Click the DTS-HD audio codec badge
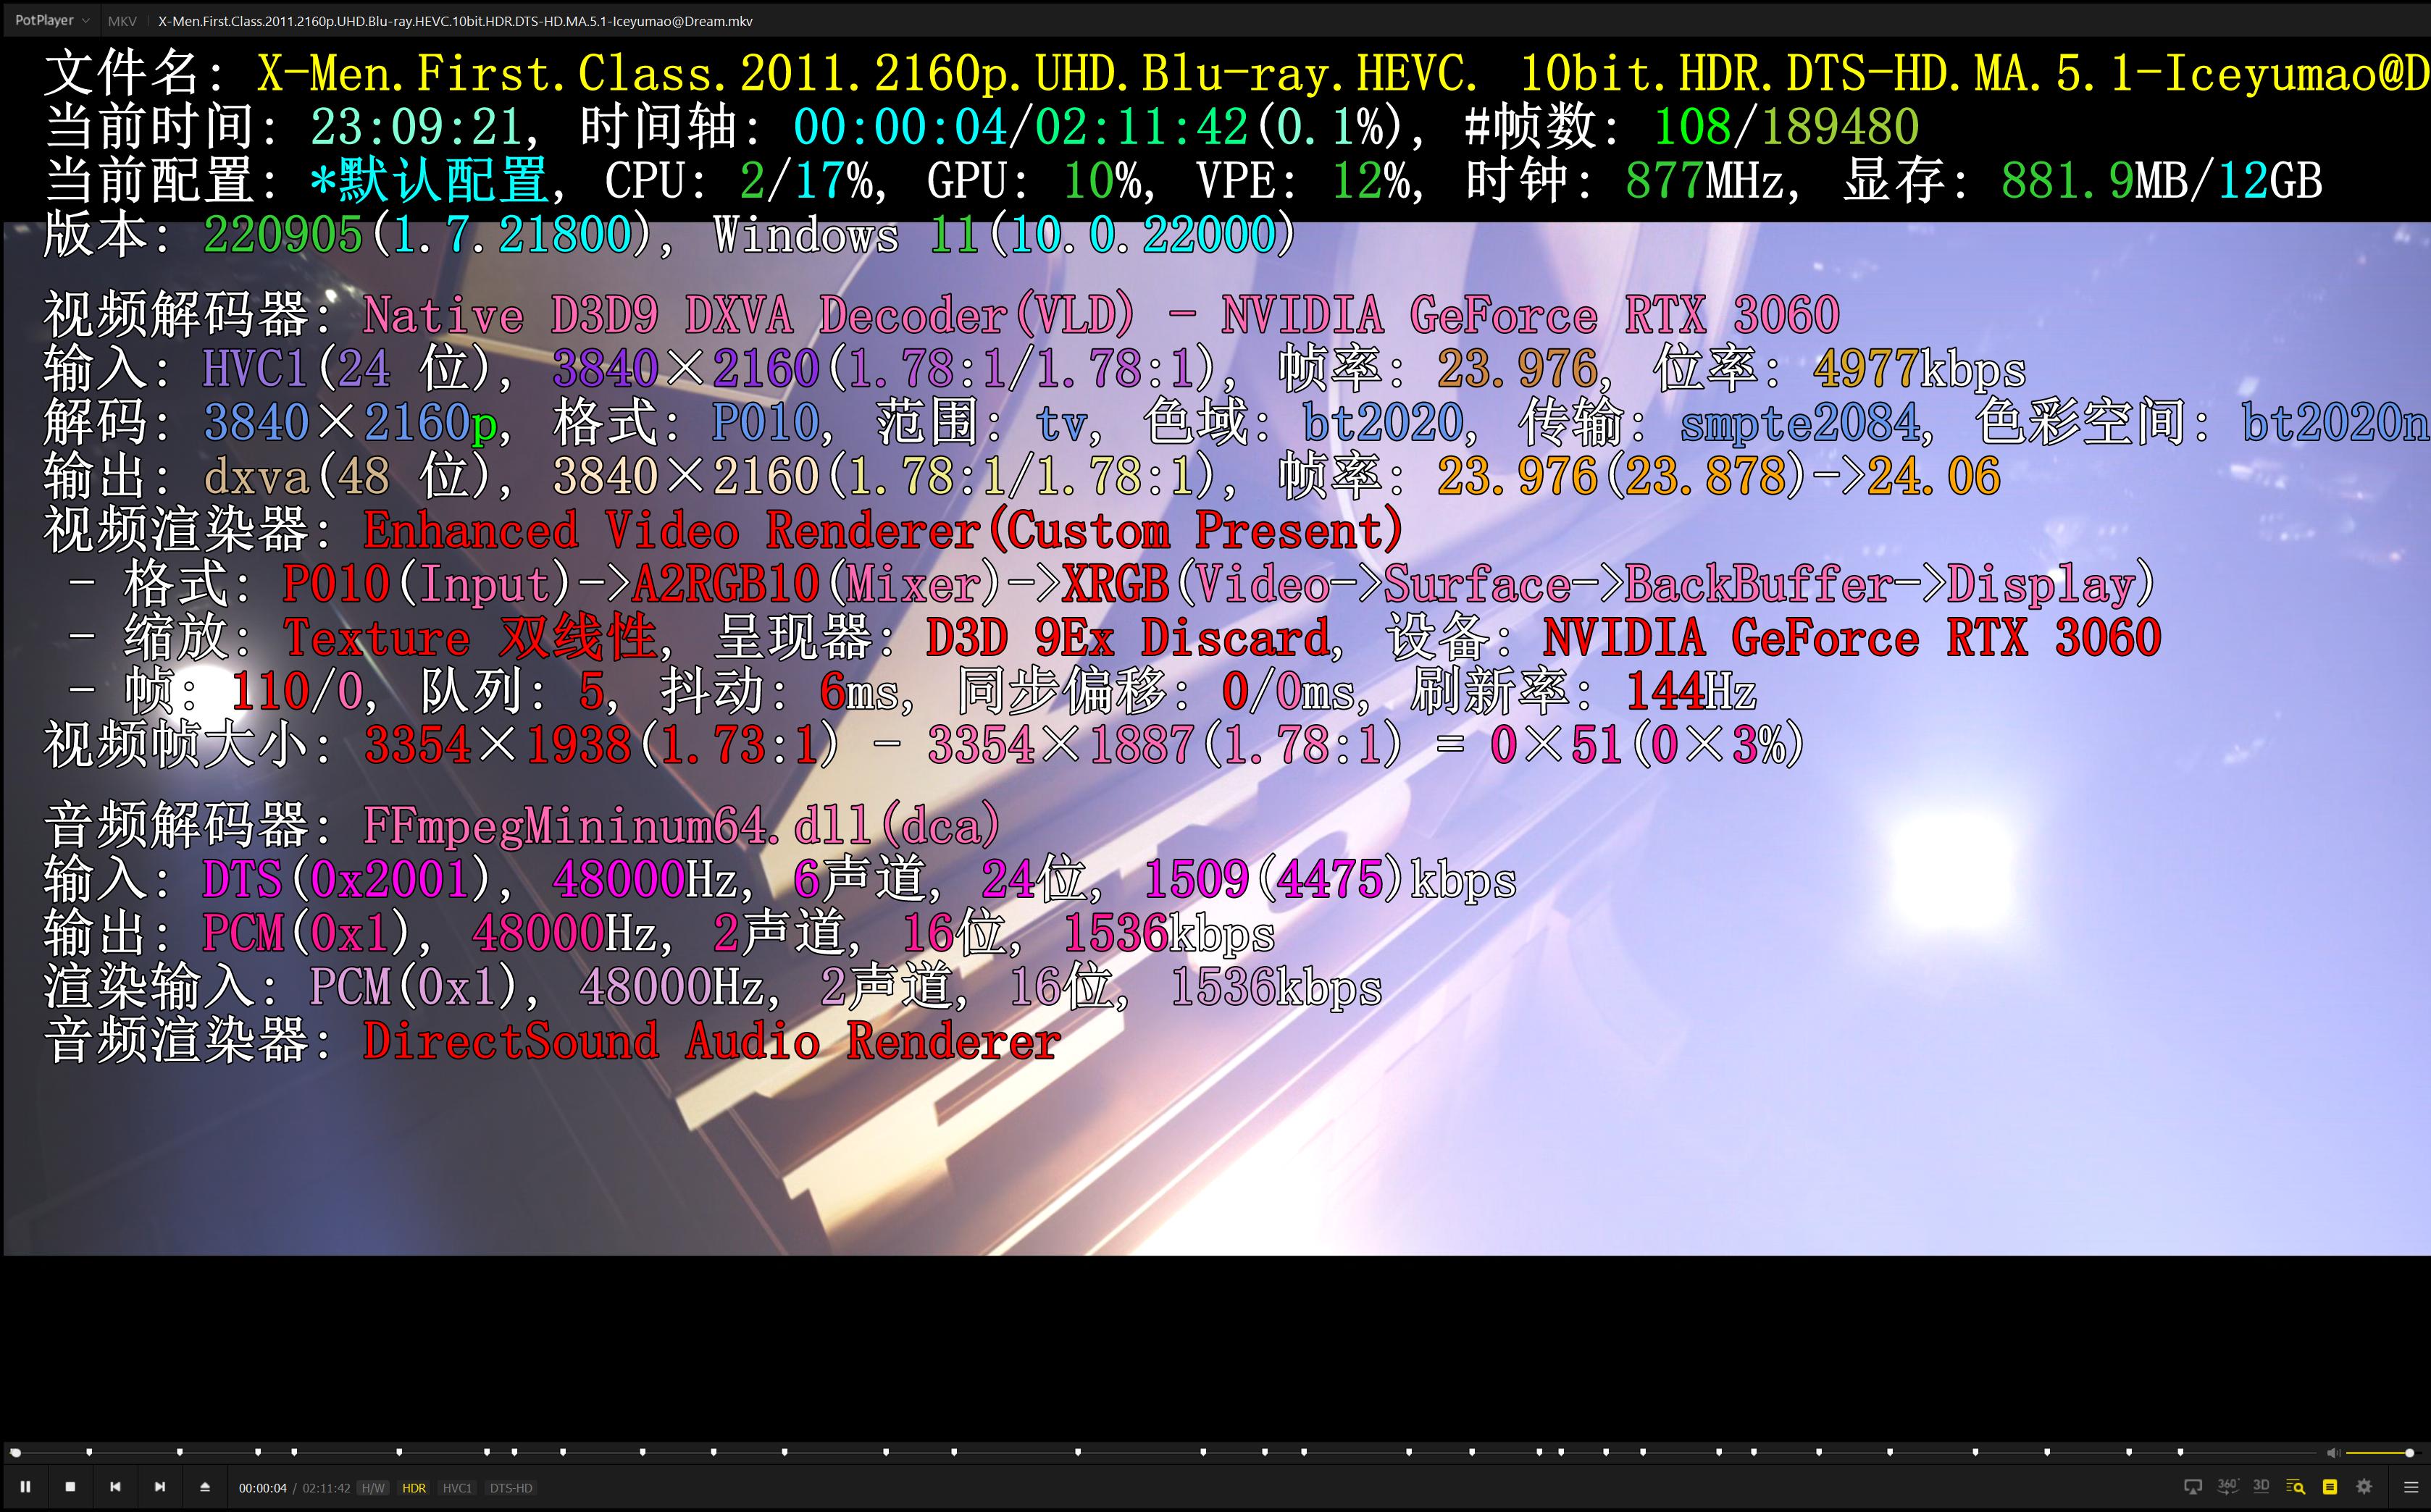 click(x=511, y=1488)
